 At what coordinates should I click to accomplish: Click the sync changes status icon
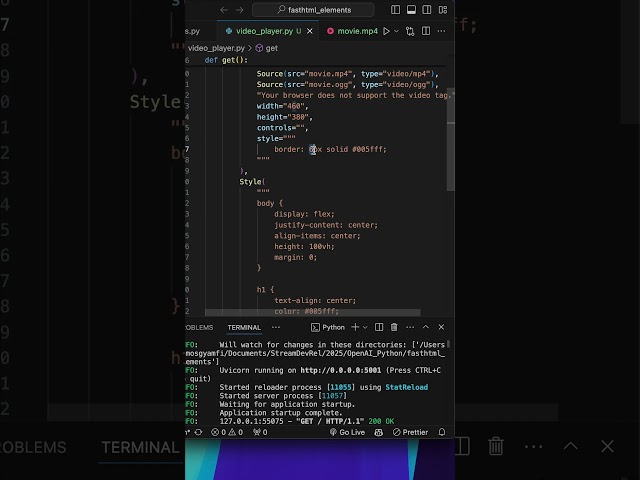[198, 432]
